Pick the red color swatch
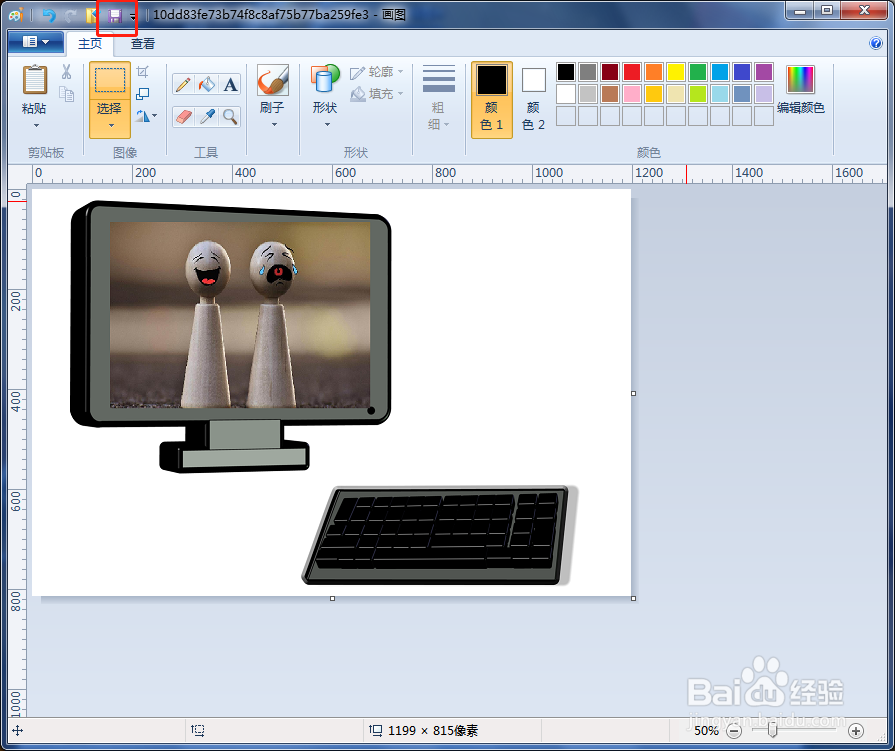Screen dimensions: 895x751 632,72
